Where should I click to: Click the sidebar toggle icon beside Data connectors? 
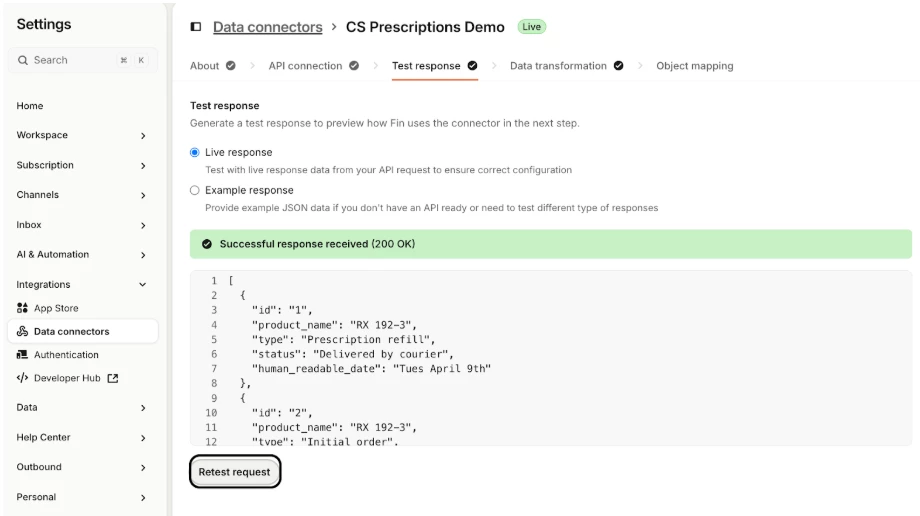pyautogui.click(x=195, y=27)
